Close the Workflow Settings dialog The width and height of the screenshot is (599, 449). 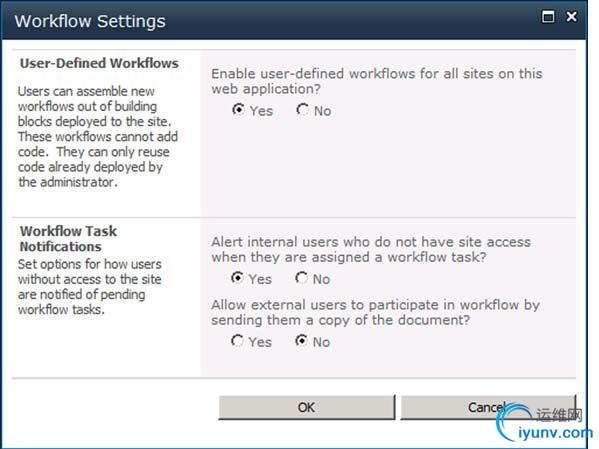click(x=571, y=16)
